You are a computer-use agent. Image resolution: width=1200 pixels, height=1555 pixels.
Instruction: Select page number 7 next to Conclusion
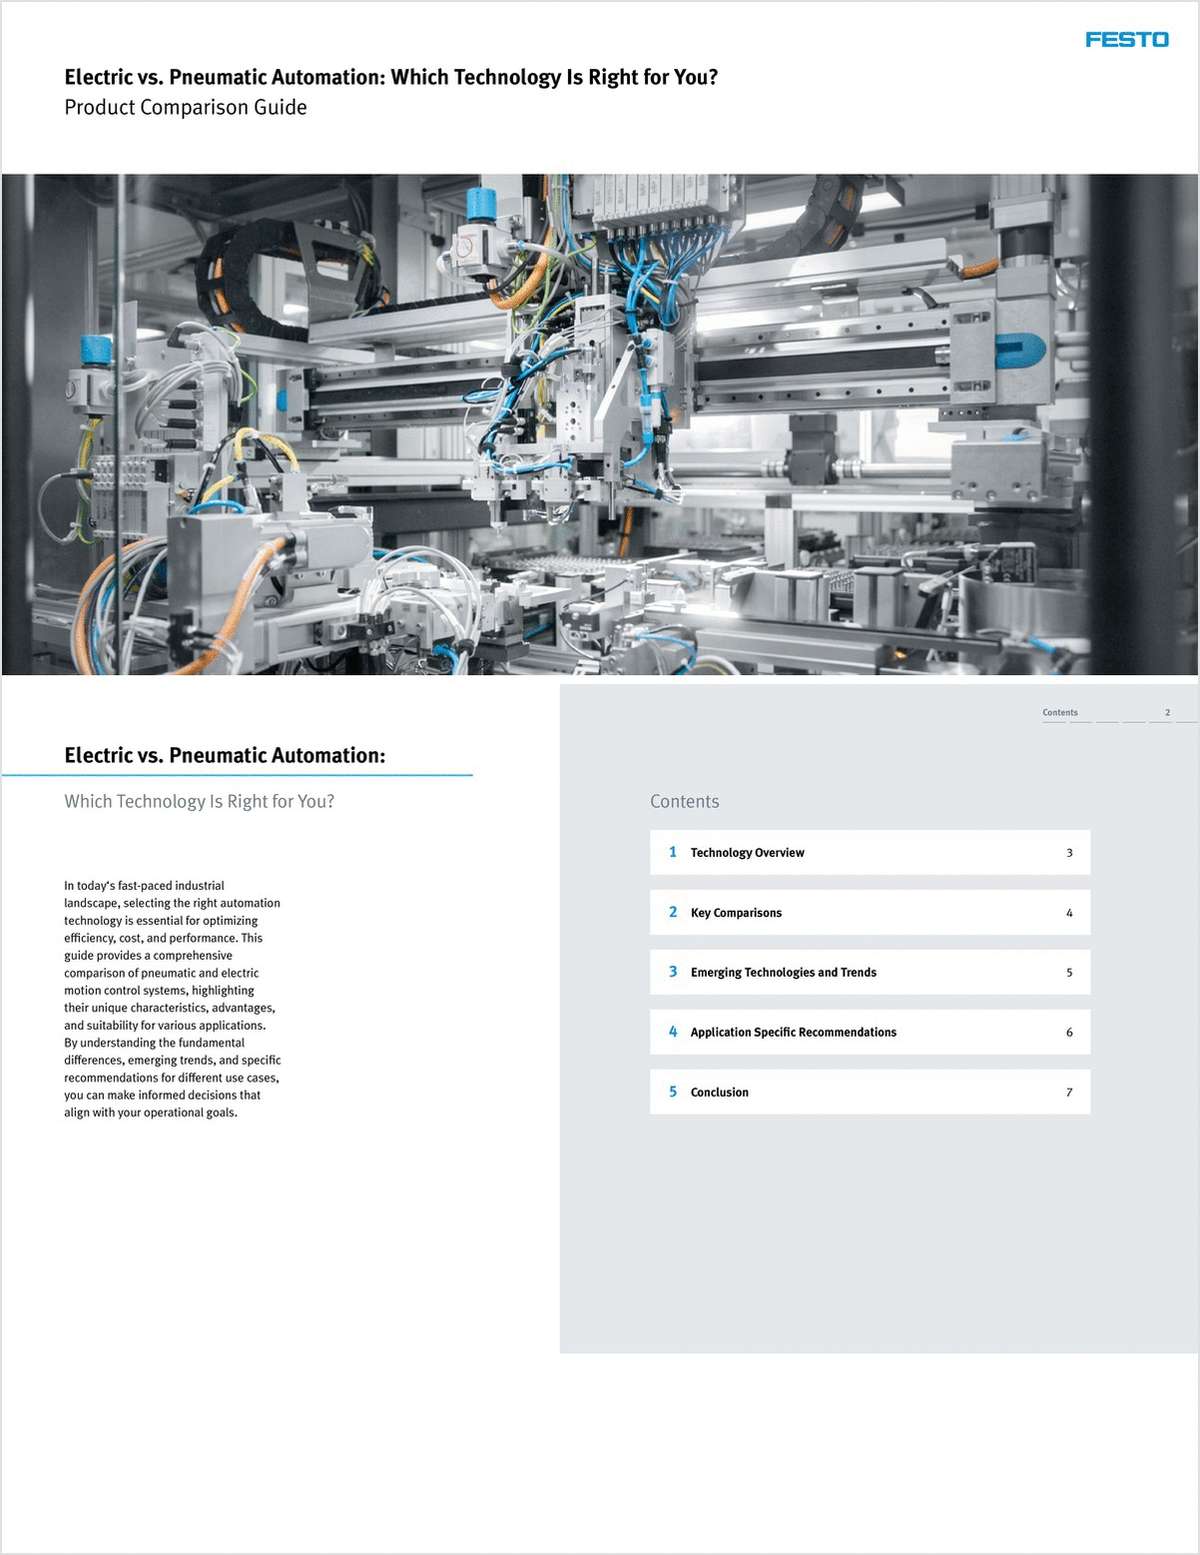1069,1093
